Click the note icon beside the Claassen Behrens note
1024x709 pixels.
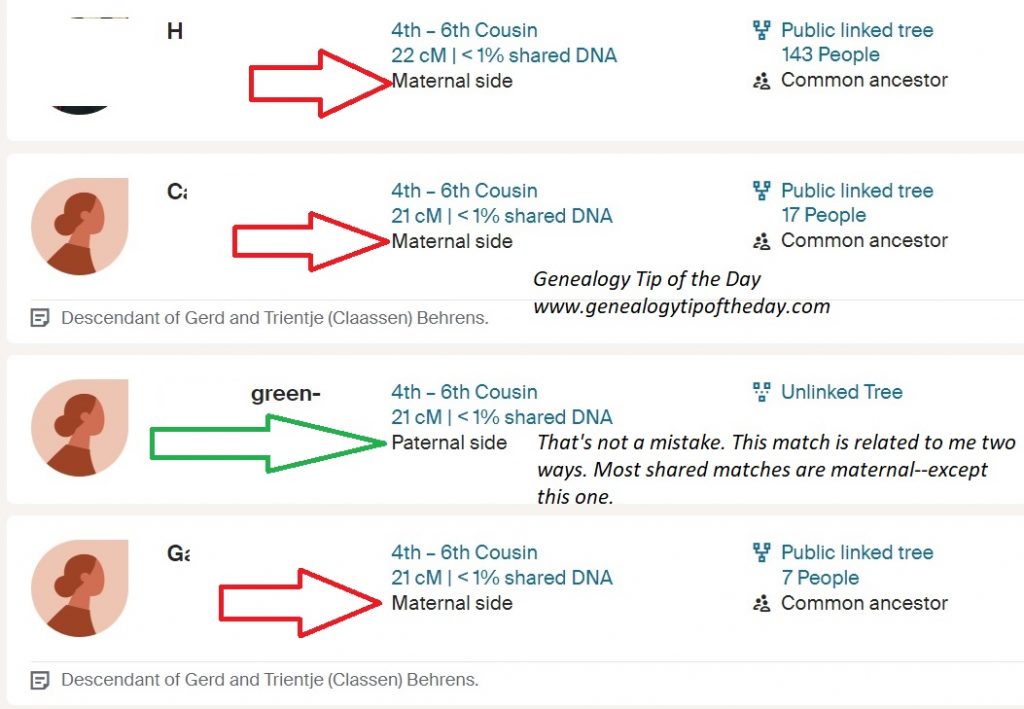40,319
